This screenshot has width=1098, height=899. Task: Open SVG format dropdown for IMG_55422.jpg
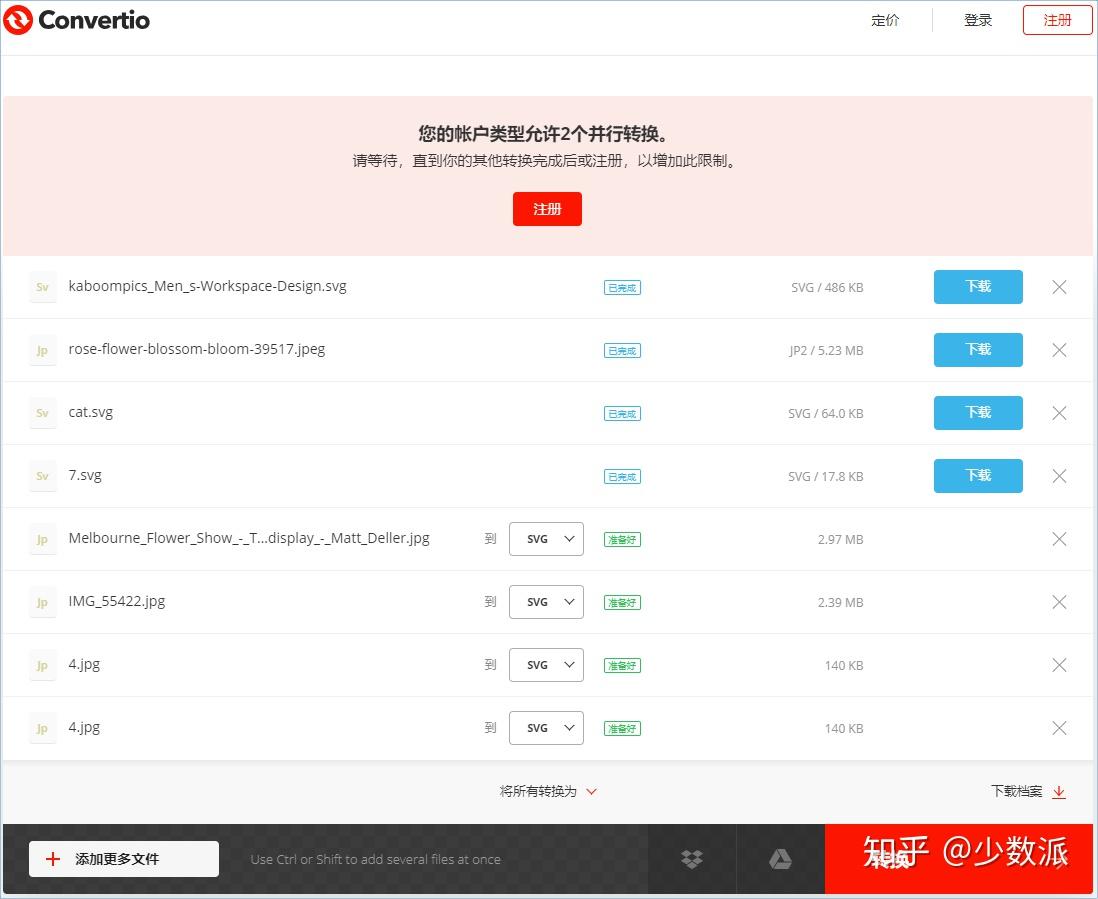click(546, 602)
